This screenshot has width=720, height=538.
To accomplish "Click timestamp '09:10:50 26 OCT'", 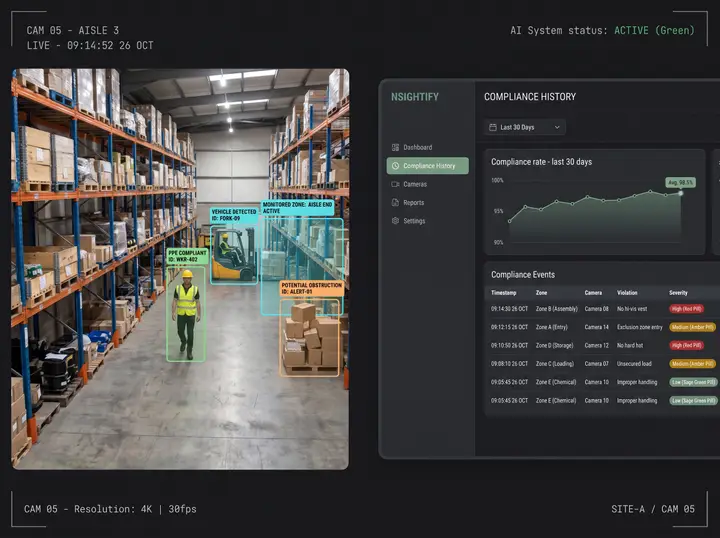I will (x=509, y=346).
